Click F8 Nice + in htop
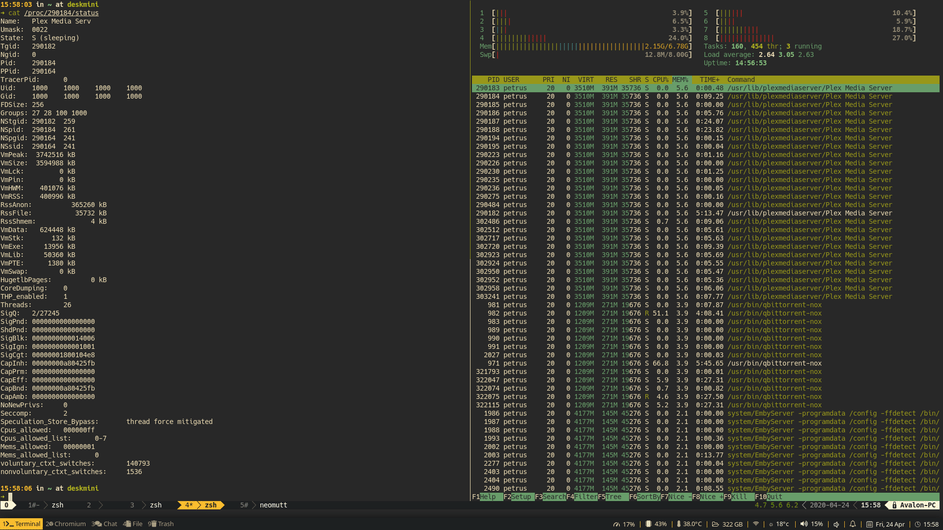 click(x=707, y=497)
